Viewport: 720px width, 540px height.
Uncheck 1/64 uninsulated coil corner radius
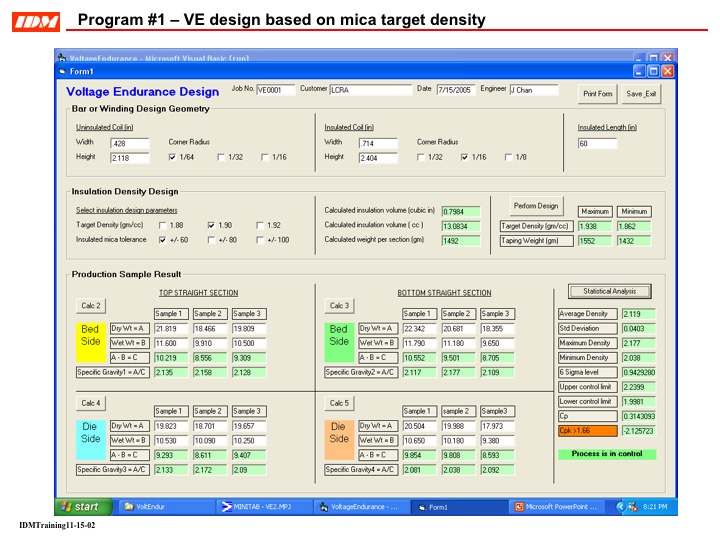[173, 157]
